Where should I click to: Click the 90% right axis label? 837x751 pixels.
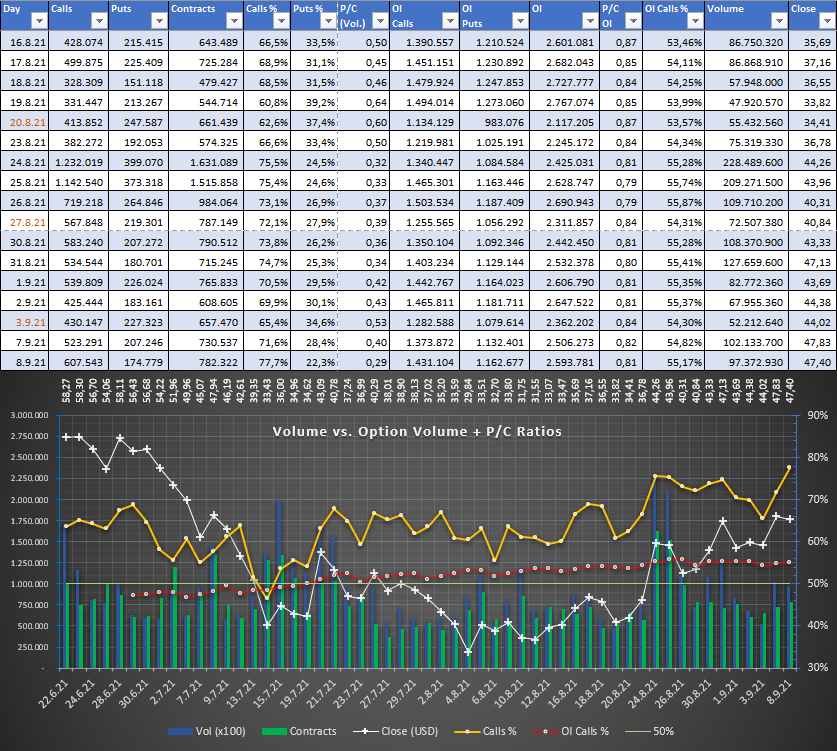(817, 415)
